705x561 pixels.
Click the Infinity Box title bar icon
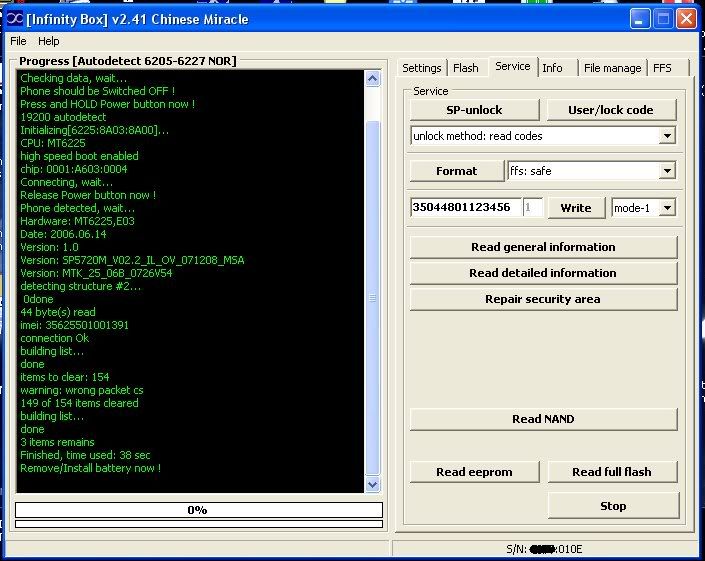[x=14, y=19]
